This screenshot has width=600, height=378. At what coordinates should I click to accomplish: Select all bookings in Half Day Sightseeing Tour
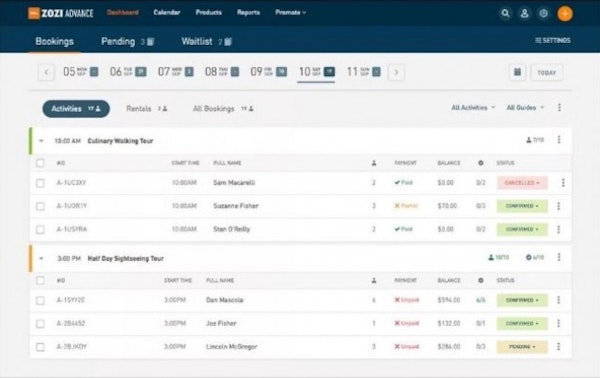click(40, 280)
